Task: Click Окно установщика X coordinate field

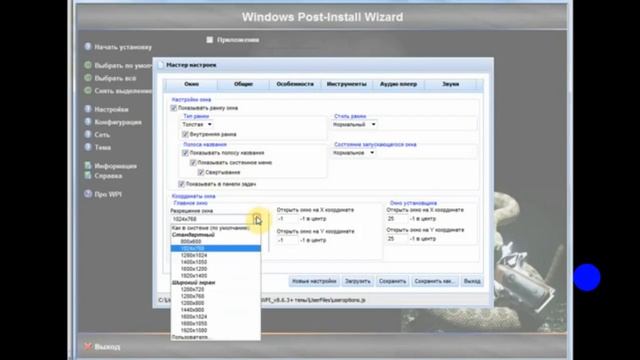Action: [397, 219]
